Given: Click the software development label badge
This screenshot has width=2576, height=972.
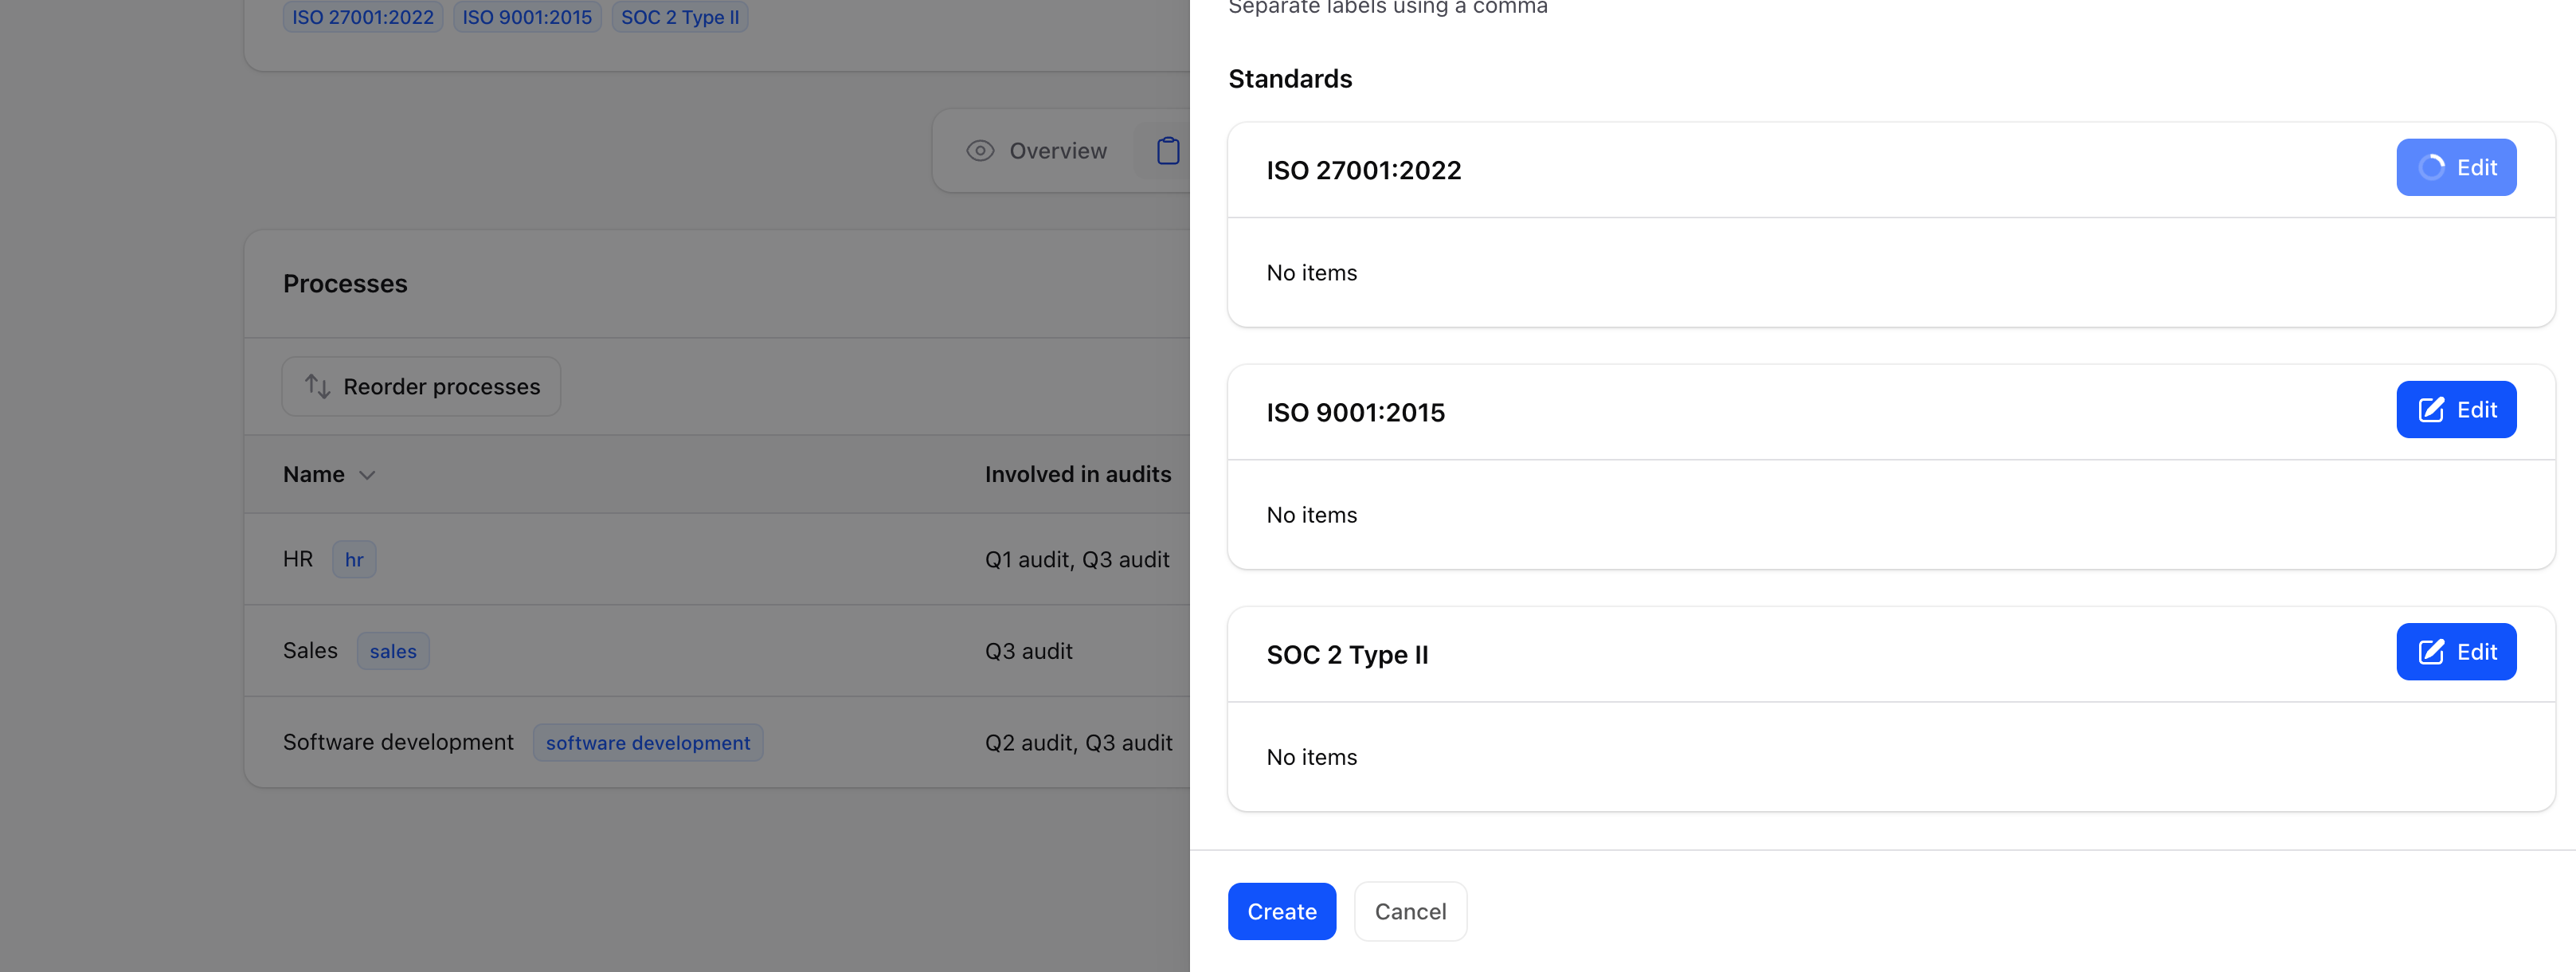Looking at the screenshot, I should coord(647,743).
